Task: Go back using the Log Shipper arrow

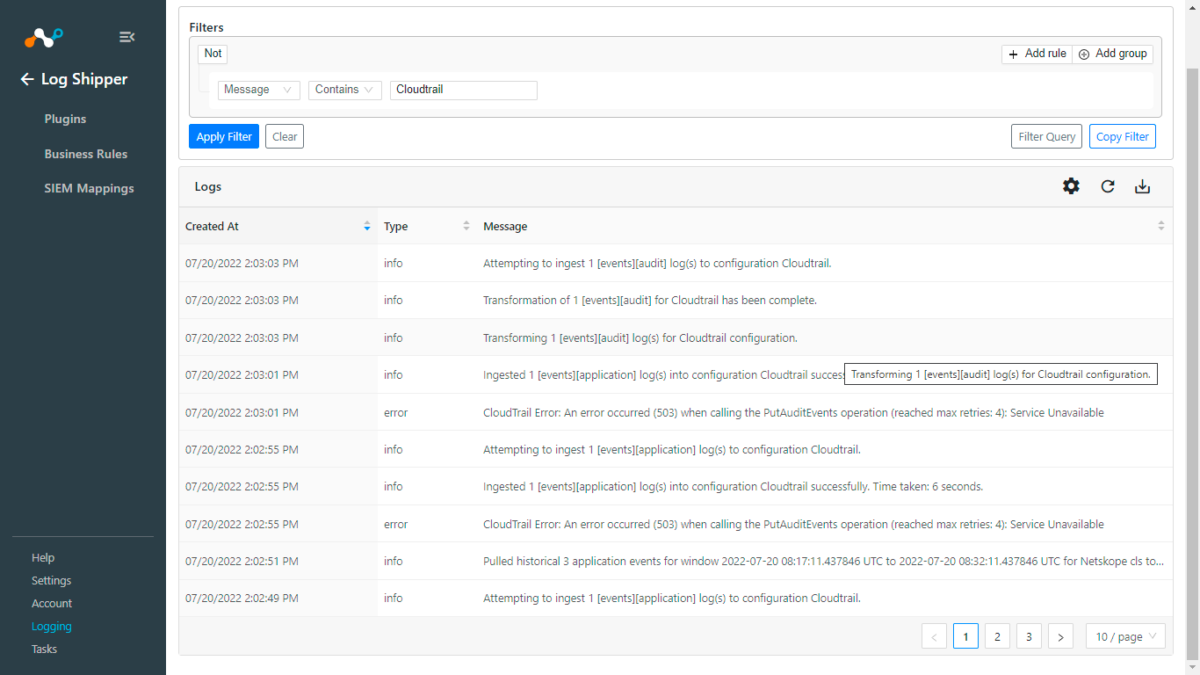Action: point(26,79)
